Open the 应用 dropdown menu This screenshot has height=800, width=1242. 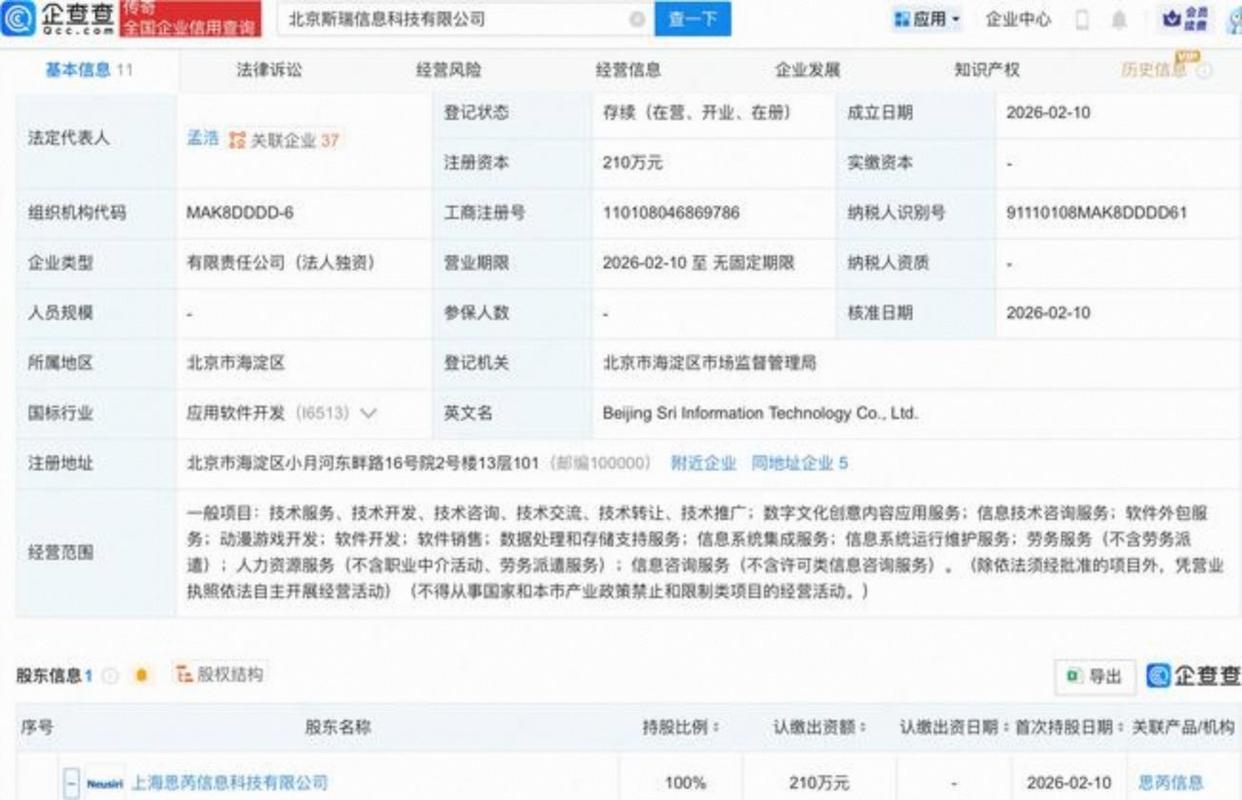point(926,19)
